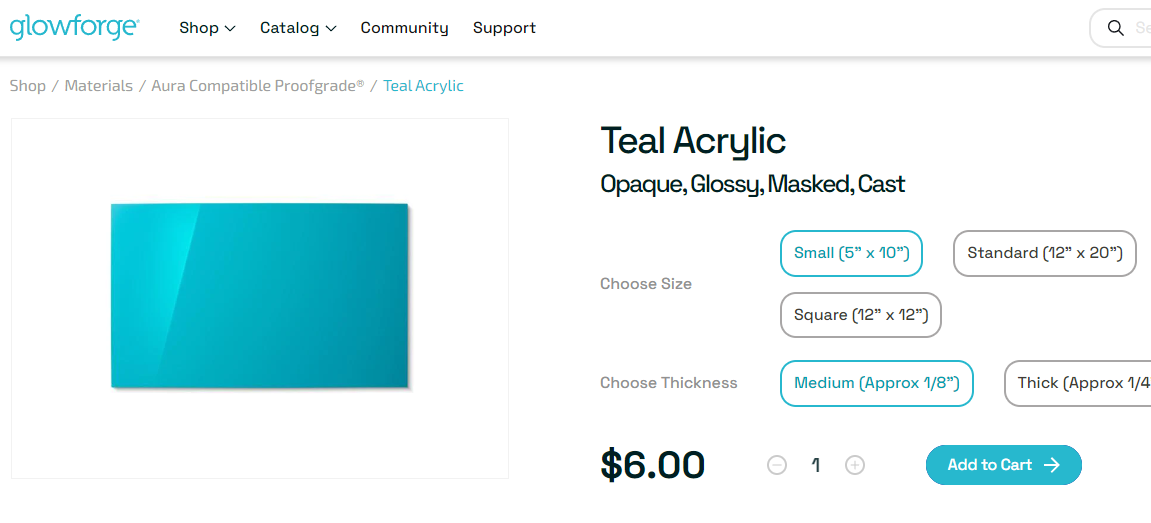Image resolution: width=1151 pixels, height=523 pixels.
Task: Click the arrow on Add to Cart
Action: pos(1052,465)
